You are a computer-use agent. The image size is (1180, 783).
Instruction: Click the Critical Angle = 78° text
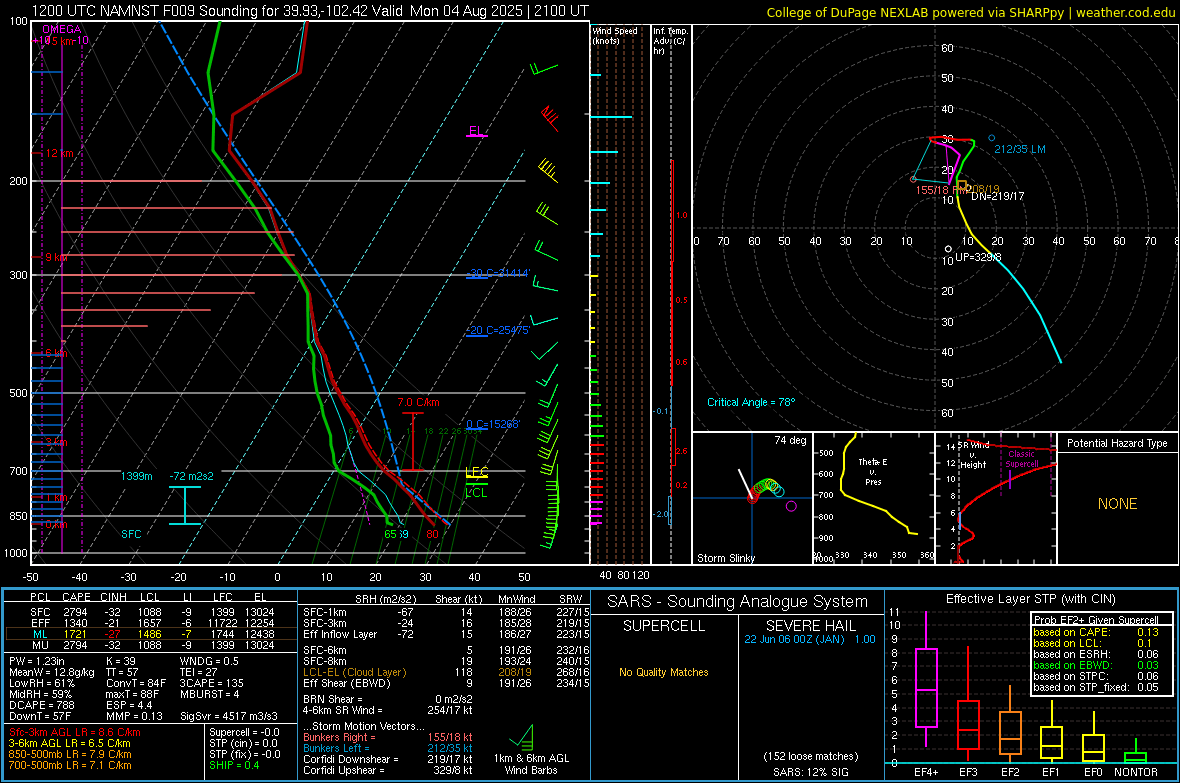pyautogui.click(x=750, y=402)
